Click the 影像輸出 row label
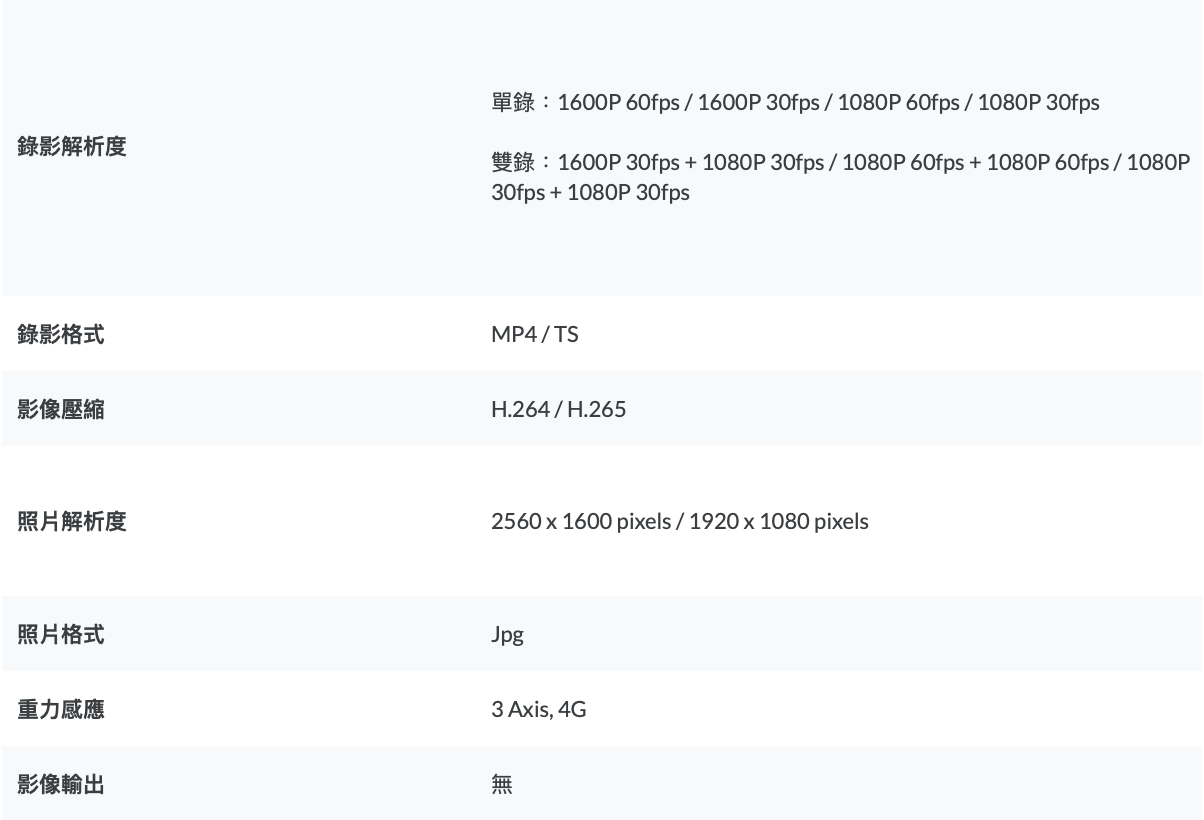This screenshot has width=1204, height=820. click(61, 785)
